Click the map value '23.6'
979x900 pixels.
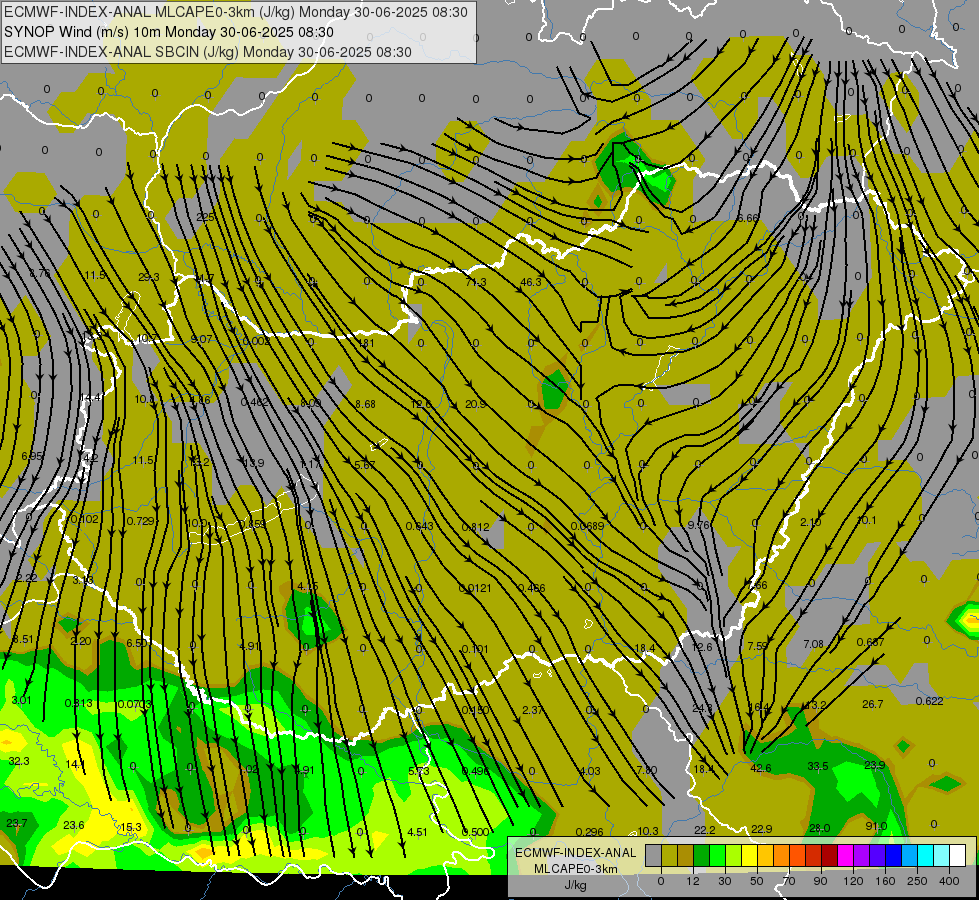coord(74,824)
